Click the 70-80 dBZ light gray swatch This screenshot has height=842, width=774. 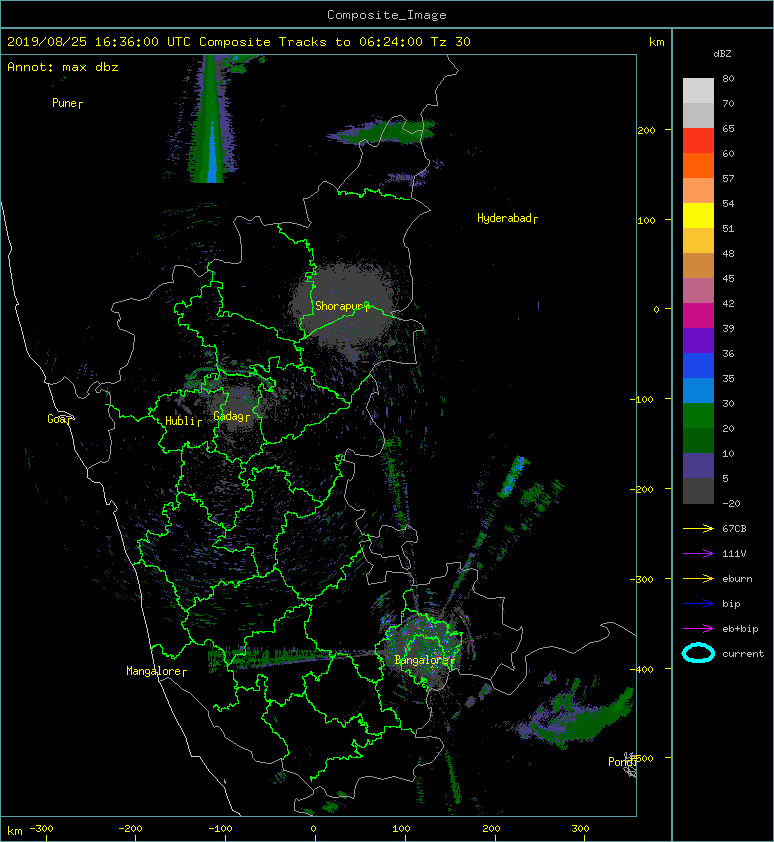pyautogui.click(x=698, y=91)
